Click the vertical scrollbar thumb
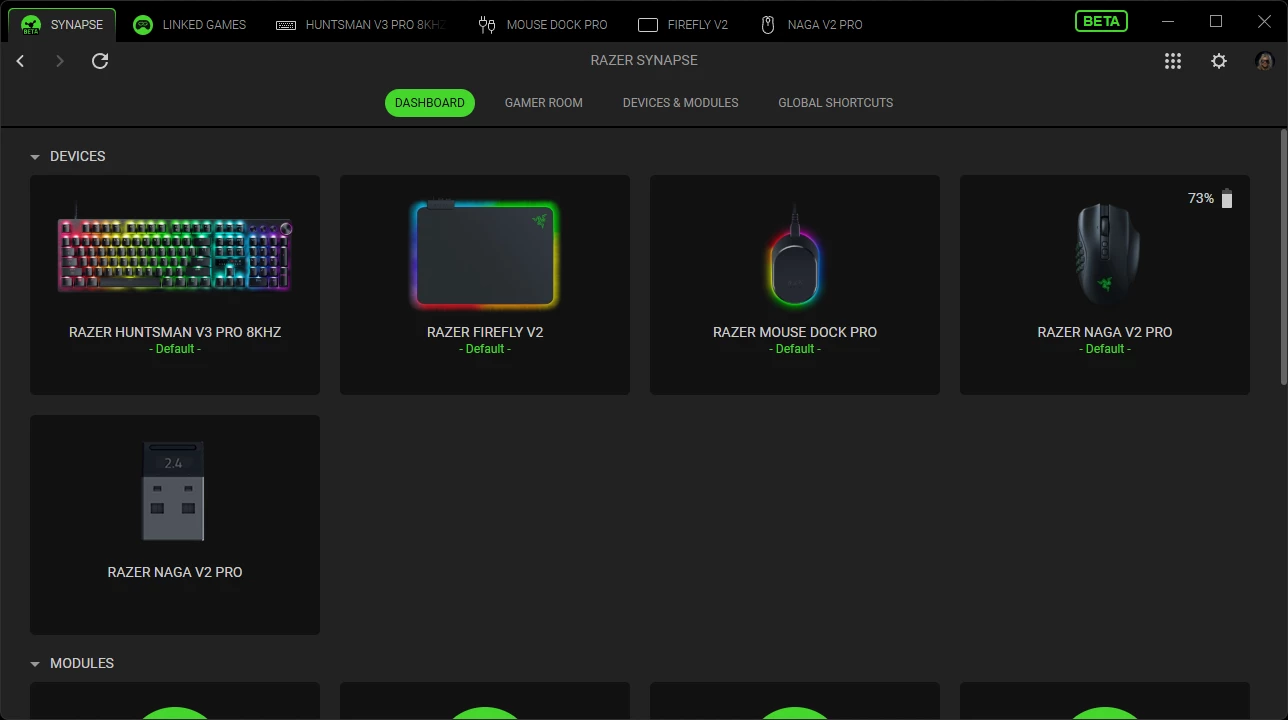This screenshot has width=1288, height=720. click(1283, 255)
